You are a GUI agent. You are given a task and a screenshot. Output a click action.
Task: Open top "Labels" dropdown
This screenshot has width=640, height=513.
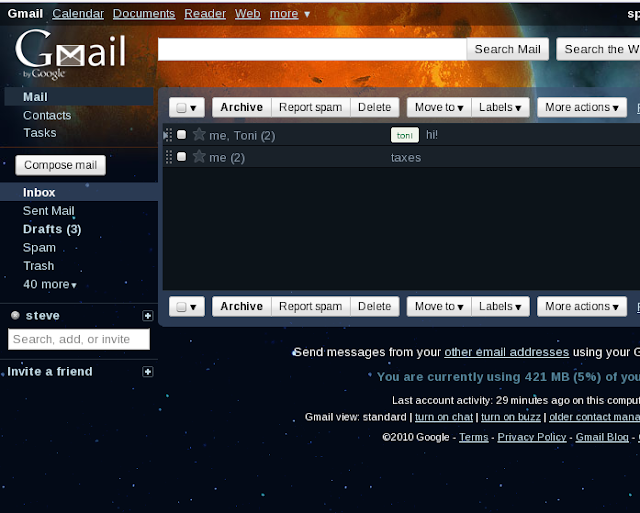click(x=500, y=107)
